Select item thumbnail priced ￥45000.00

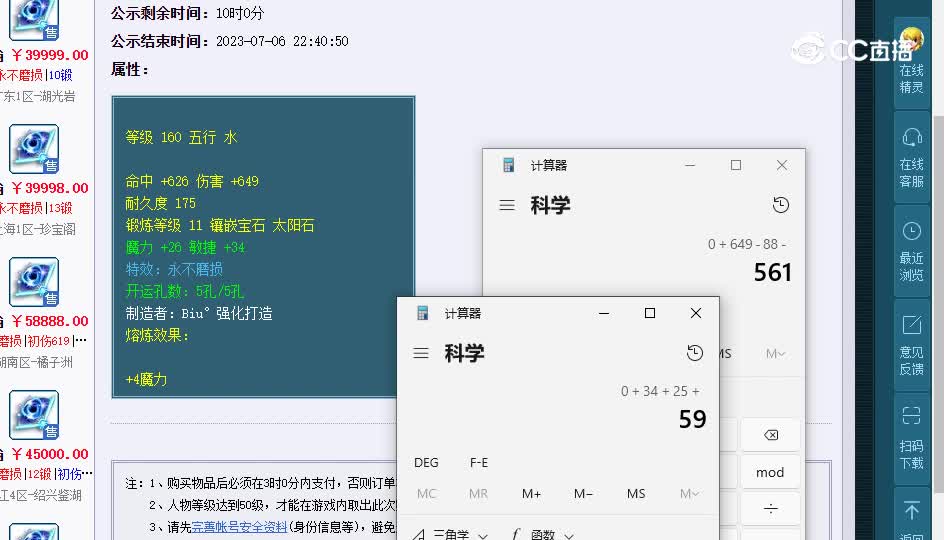[x=34, y=415]
